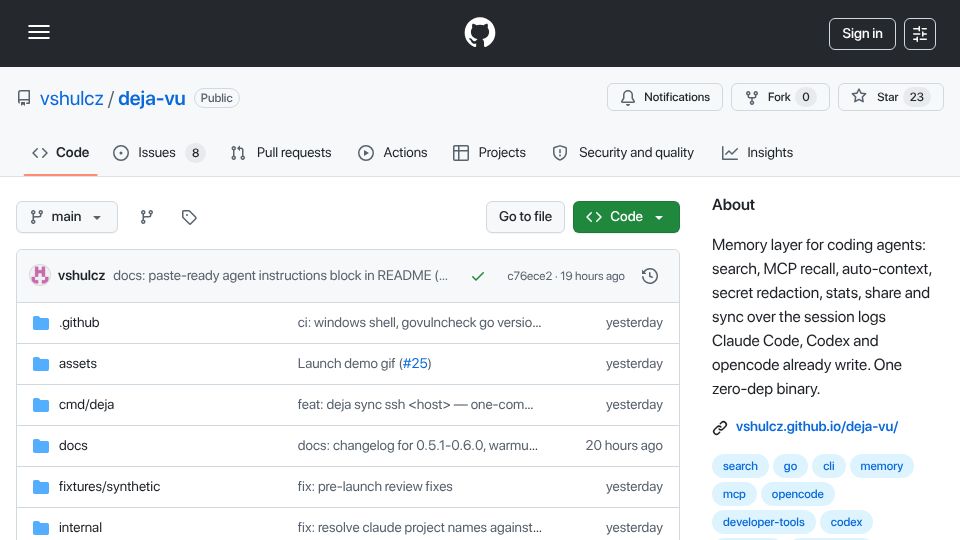Open the Projects tab

point(489,152)
